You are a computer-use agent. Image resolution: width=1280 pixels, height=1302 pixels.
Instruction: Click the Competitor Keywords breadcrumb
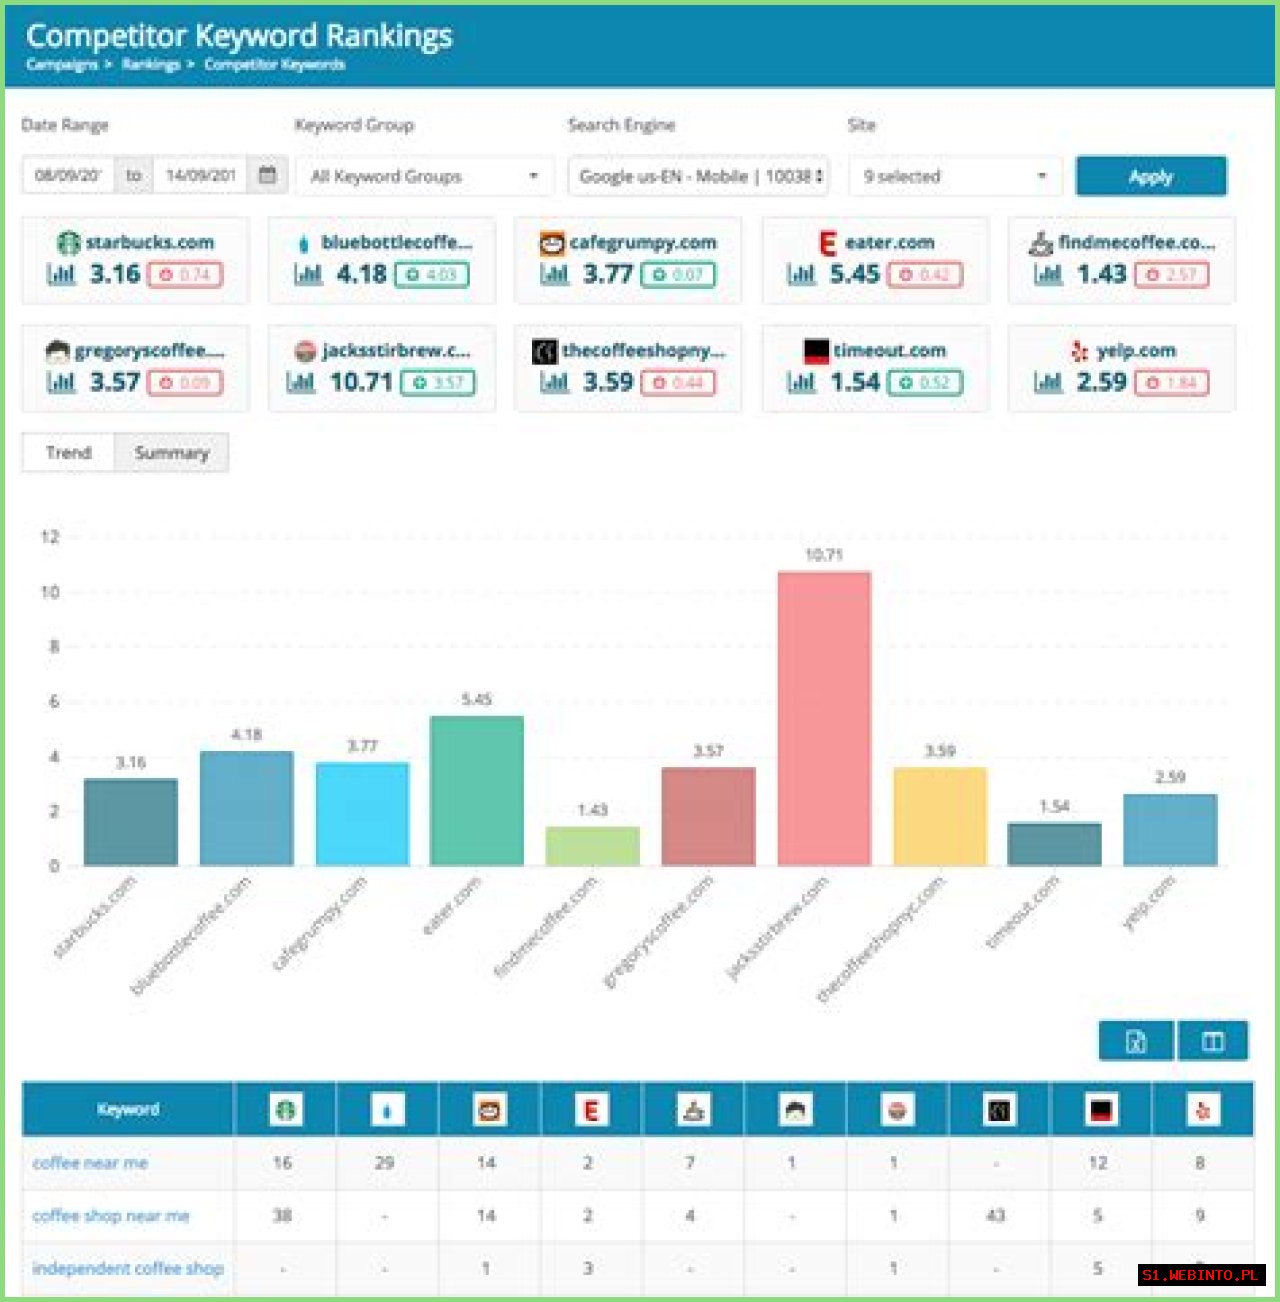pyautogui.click(x=275, y=64)
